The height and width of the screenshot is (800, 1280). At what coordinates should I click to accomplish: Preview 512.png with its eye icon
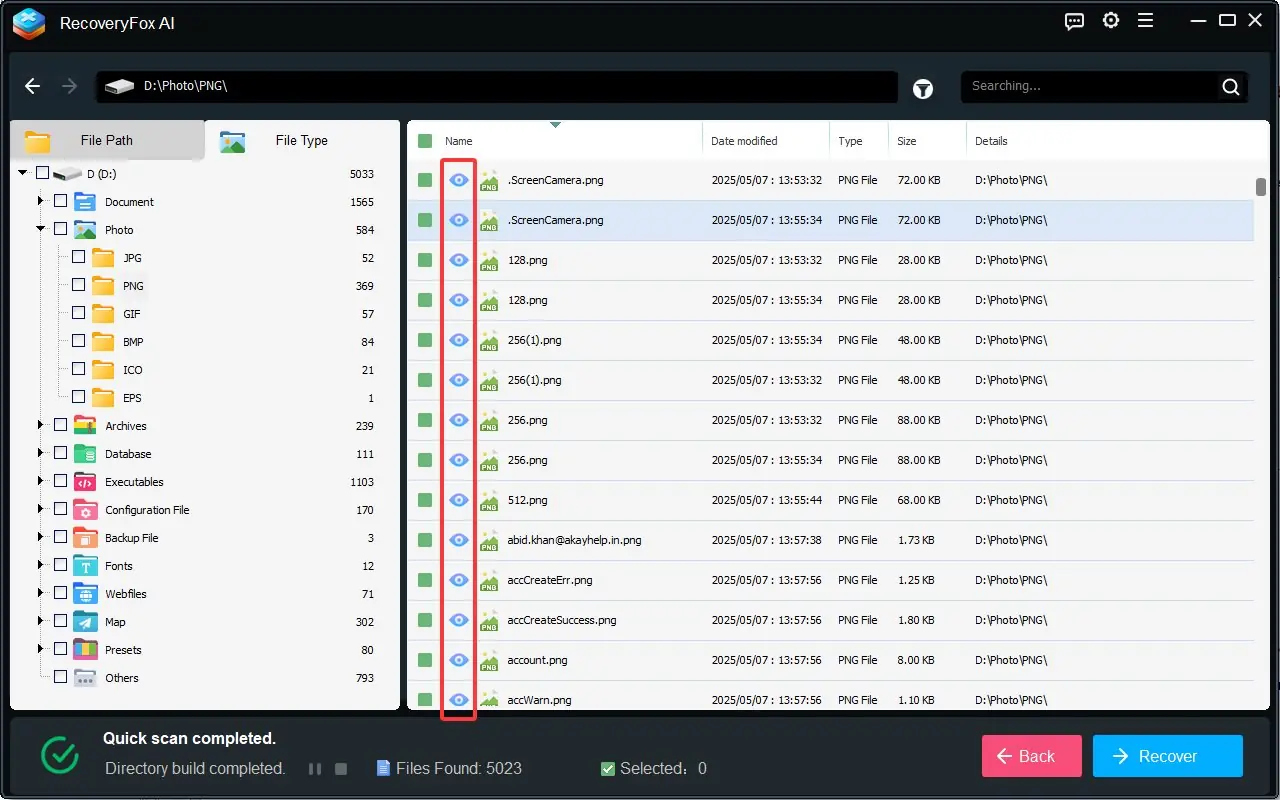click(459, 500)
